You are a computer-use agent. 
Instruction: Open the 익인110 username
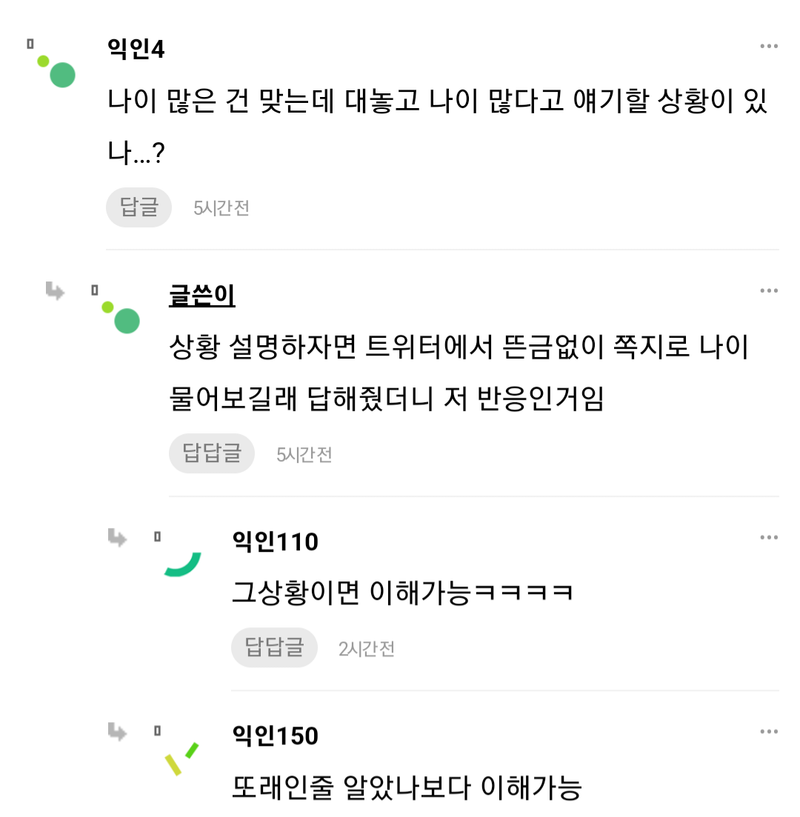click(275, 542)
